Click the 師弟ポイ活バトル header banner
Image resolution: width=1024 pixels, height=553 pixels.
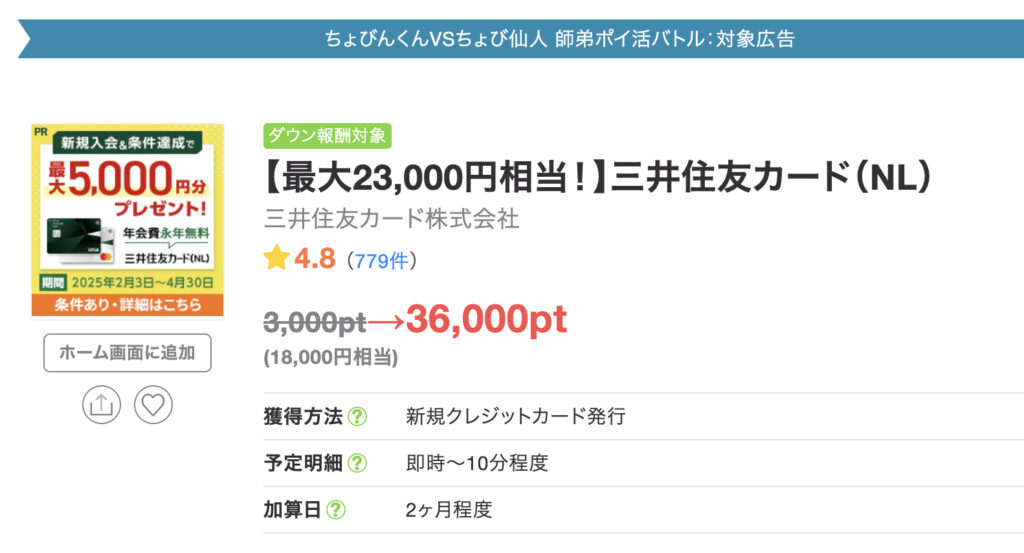click(x=520, y=39)
